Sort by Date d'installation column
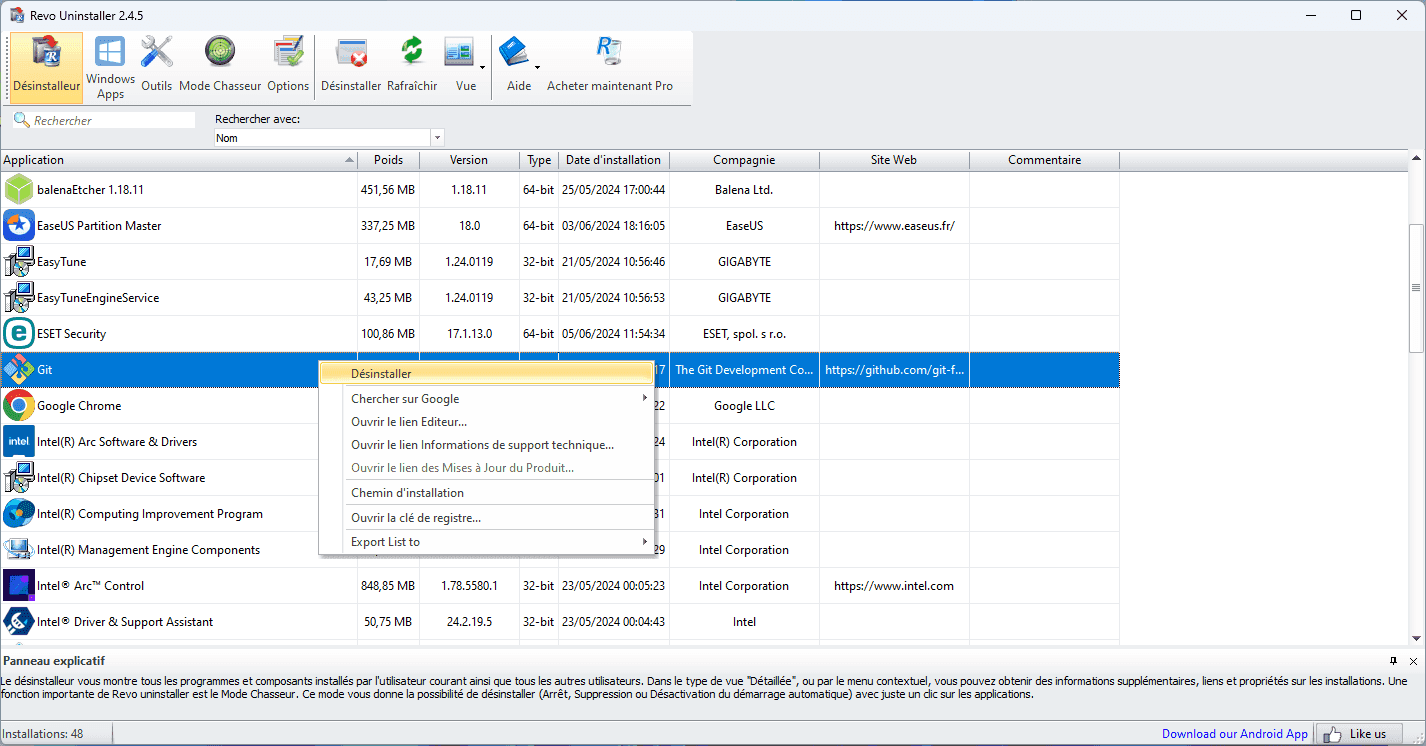 [x=614, y=160]
